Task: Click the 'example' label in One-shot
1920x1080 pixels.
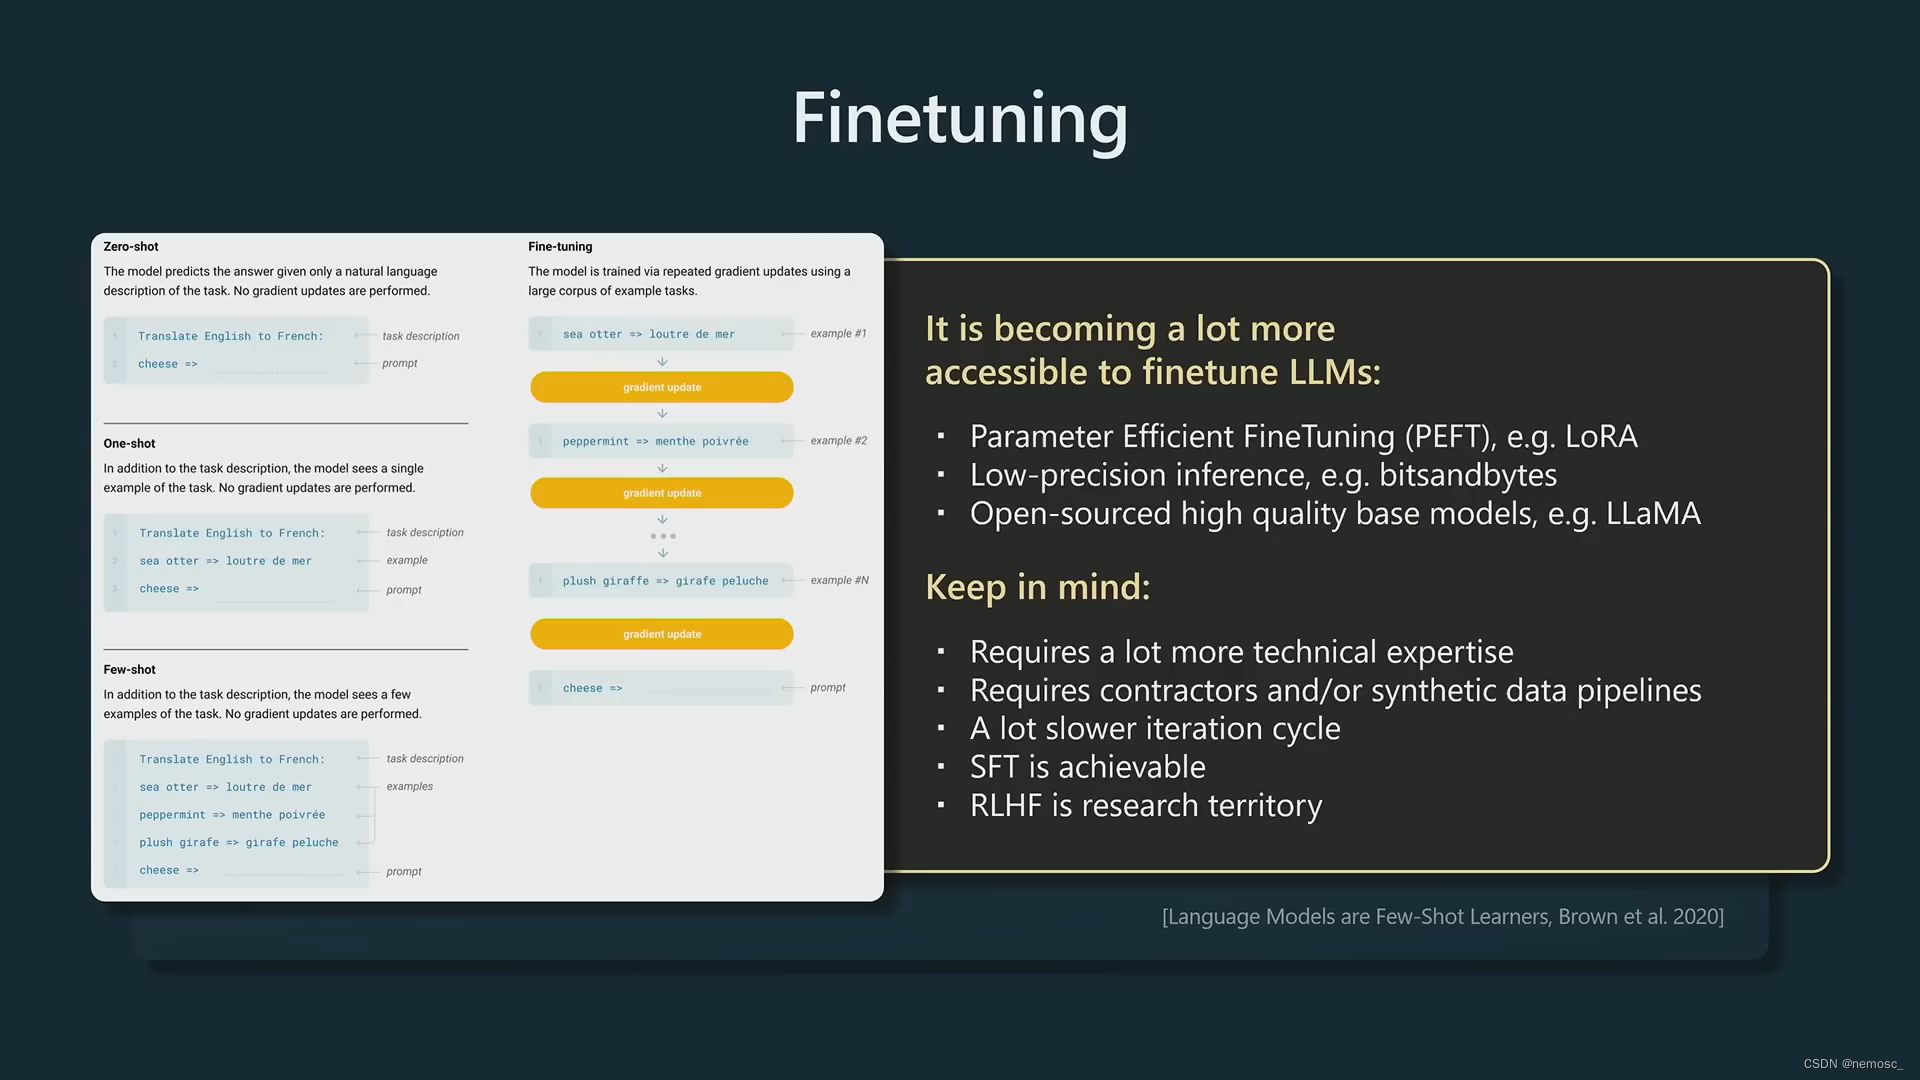Action: 407,561
